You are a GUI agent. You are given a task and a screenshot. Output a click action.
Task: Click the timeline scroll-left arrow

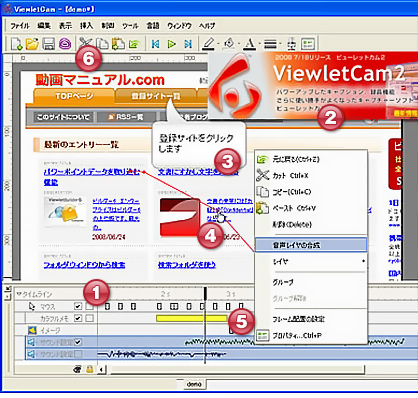tap(101, 369)
